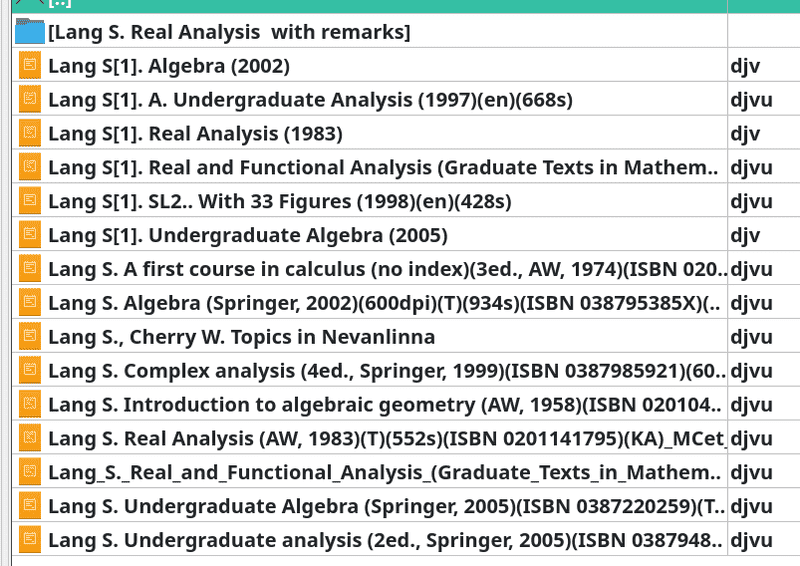Select Lang S., Cherry W. Topics in Nevanlinna
The height and width of the screenshot is (566, 800).
(x=241, y=337)
